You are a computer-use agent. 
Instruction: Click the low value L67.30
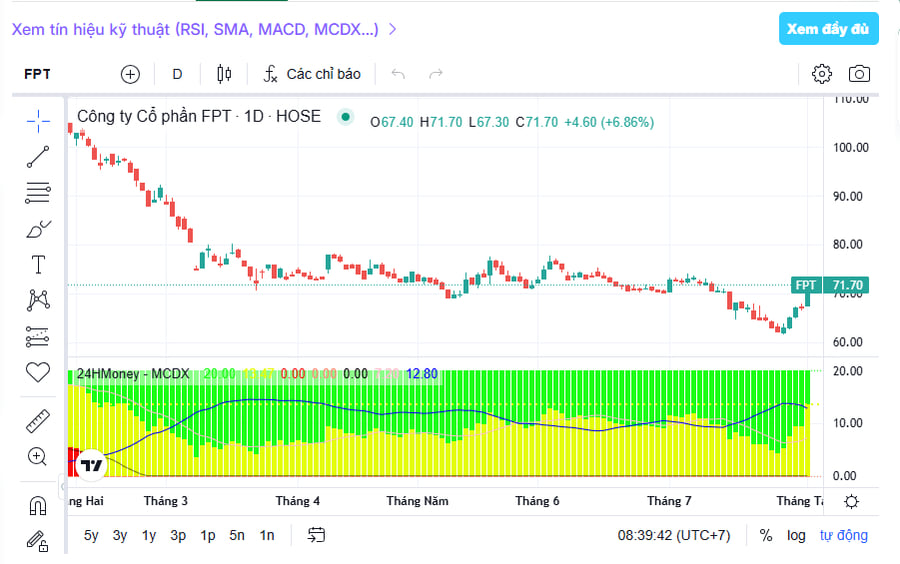[x=489, y=122]
